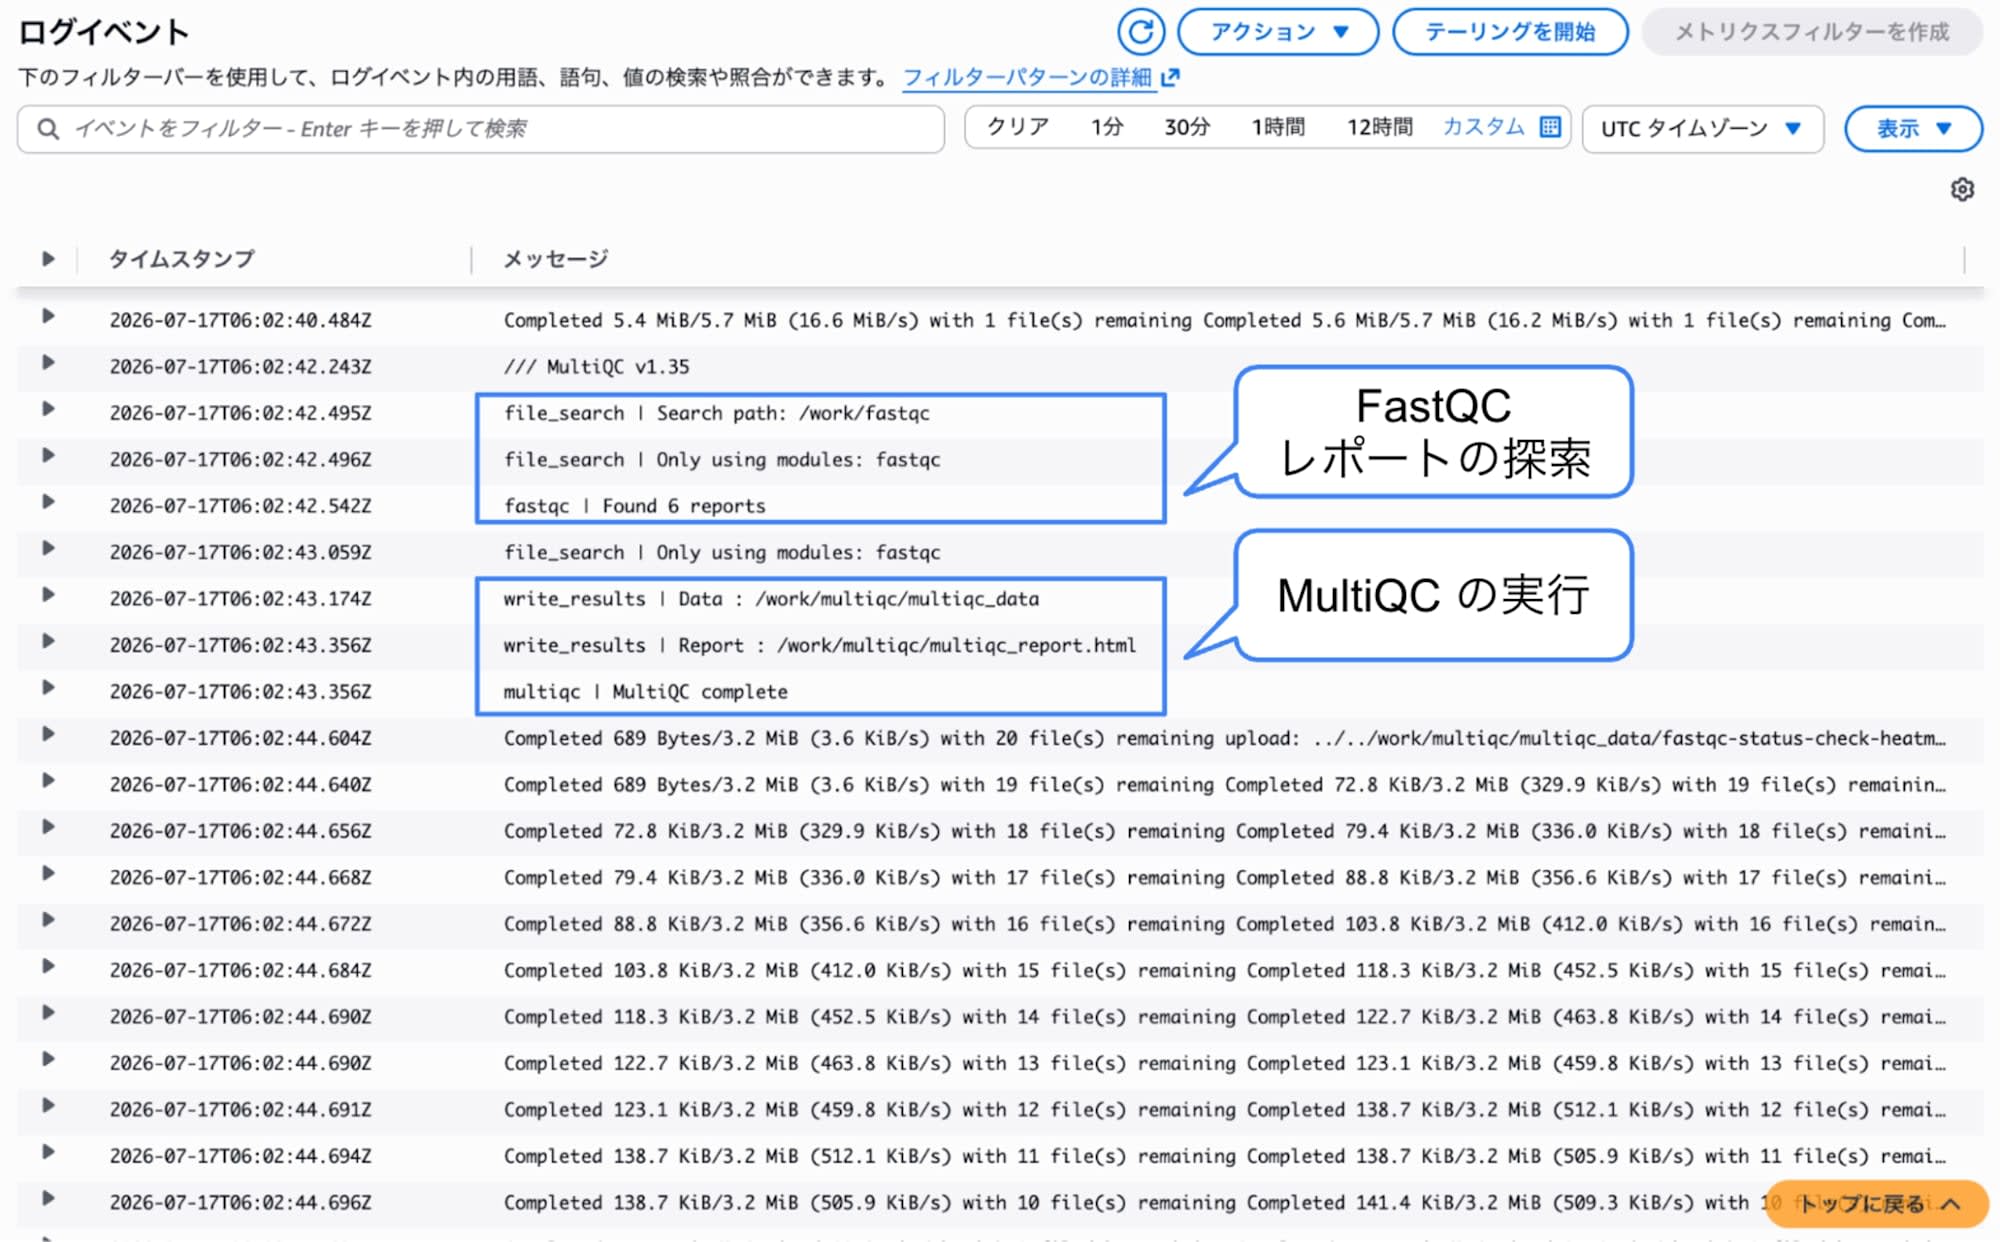Image resolution: width=2000 pixels, height=1242 pixels.
Task: Expand the 06:02:40.484Z log row
Action: tap(47, 317)
